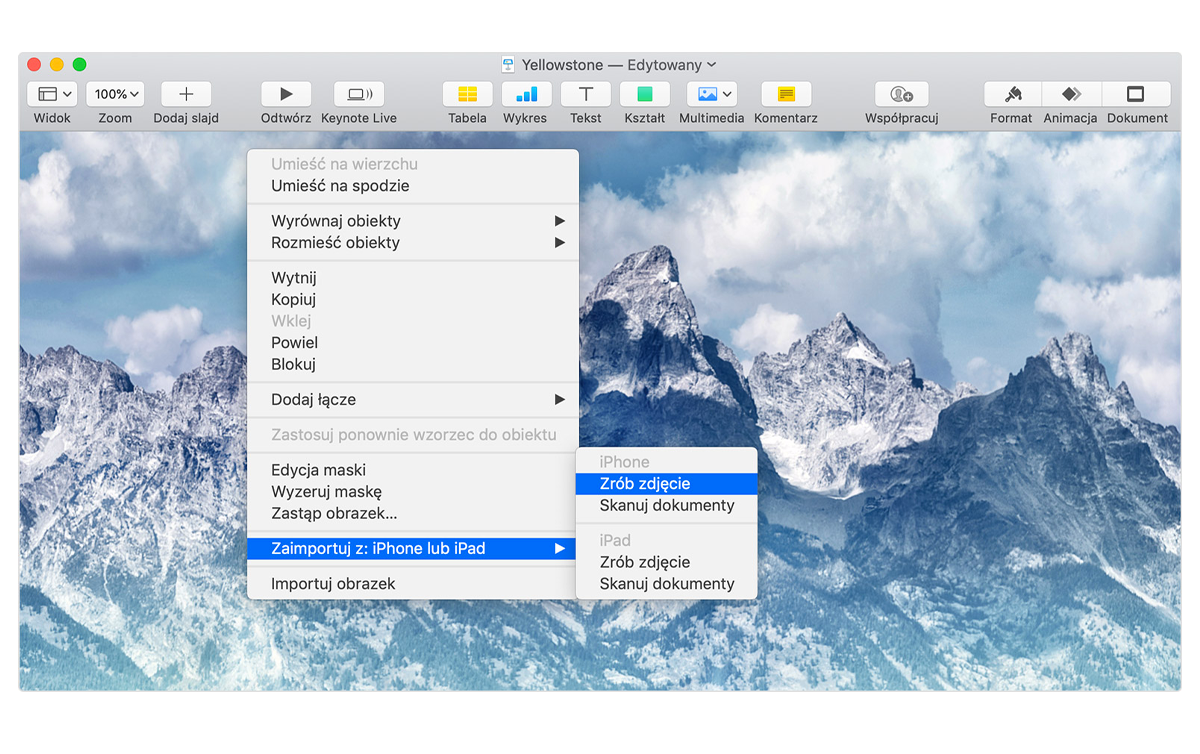This screenshot has height=754, width=1200.
Task: Choose highlighted Zrób zdjęcie under iPhone
Action: [x=645, y=484]
